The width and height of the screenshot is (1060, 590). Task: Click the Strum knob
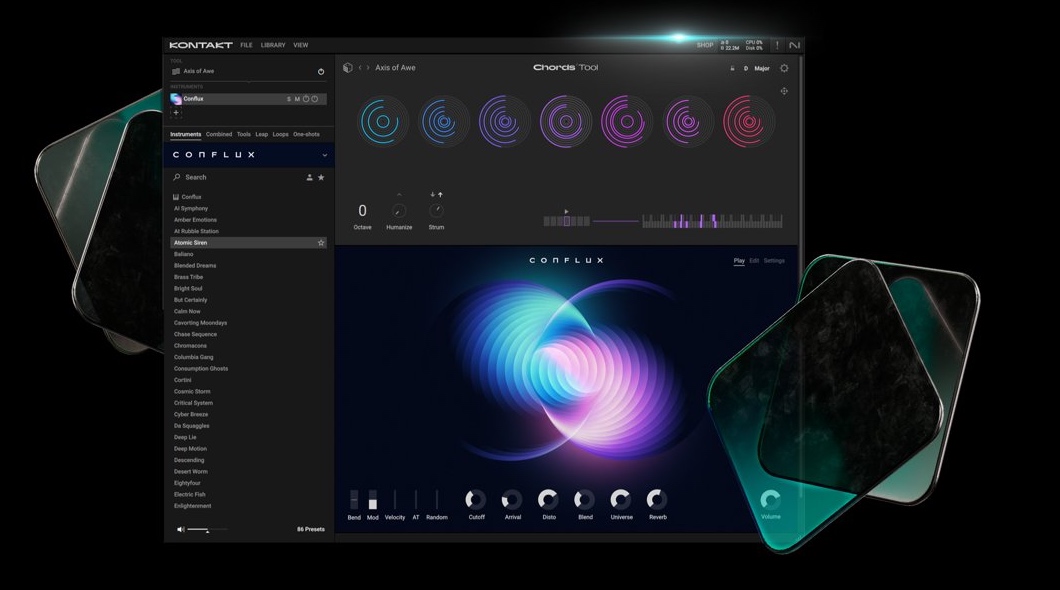(437, 211)
